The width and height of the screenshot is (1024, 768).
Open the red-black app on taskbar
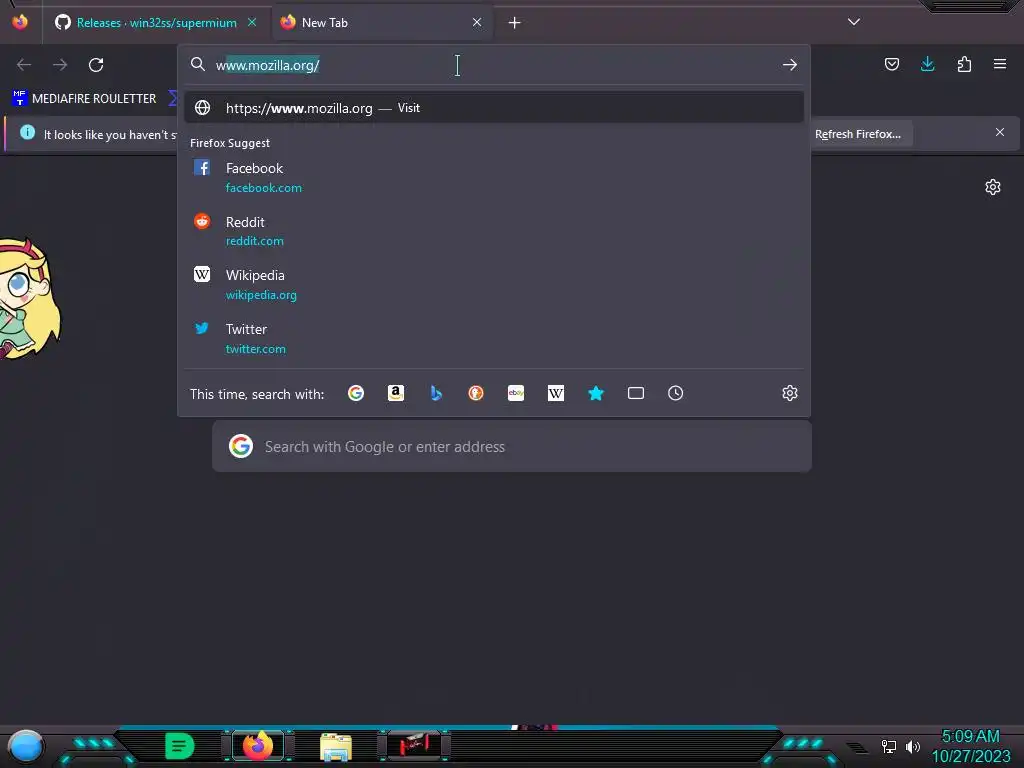(413, 744)
